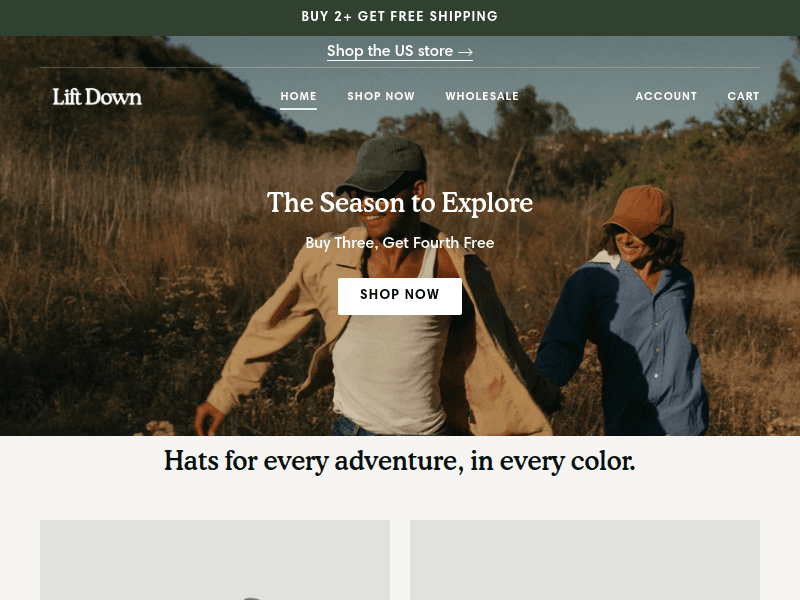Click the man's gray cap in hero
Image resolution: width=800 pixels, height=600 pixels.
coord(384,163)
